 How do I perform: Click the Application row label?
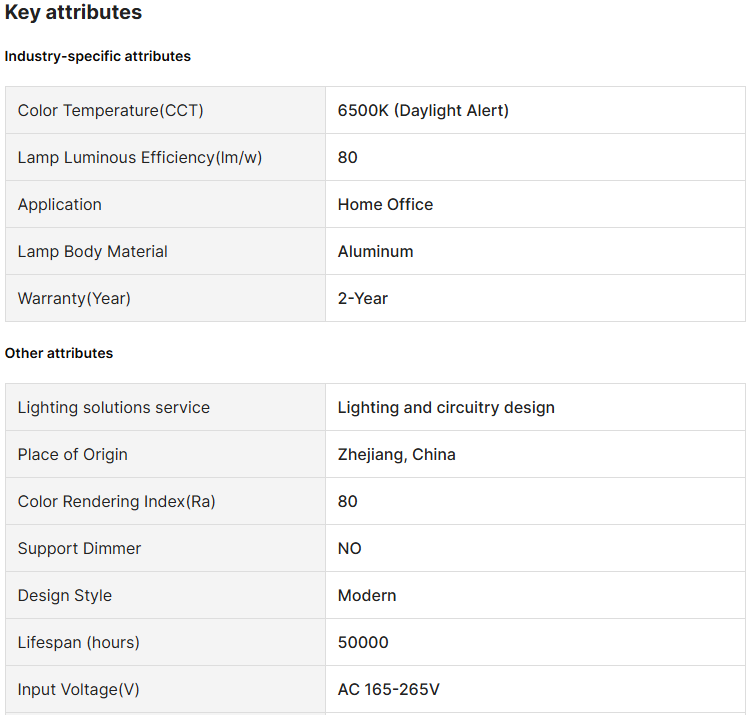pyautogui.click(x=60, y=204)
